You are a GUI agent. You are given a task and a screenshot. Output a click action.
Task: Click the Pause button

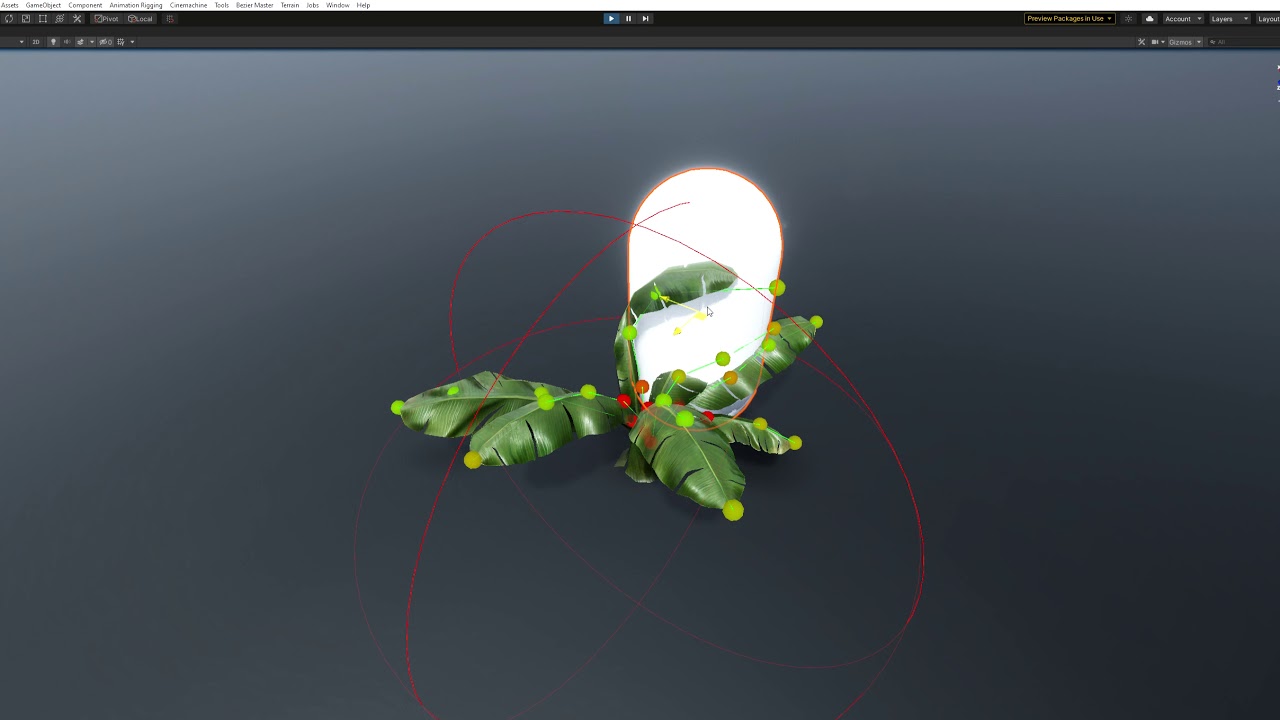coord(628,18)
